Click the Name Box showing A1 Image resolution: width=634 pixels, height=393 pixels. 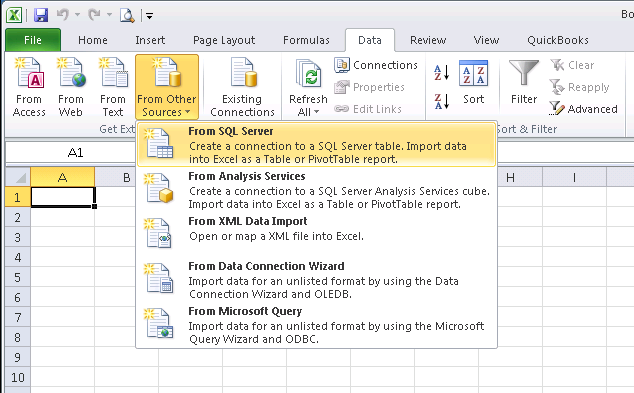[75, 152]
